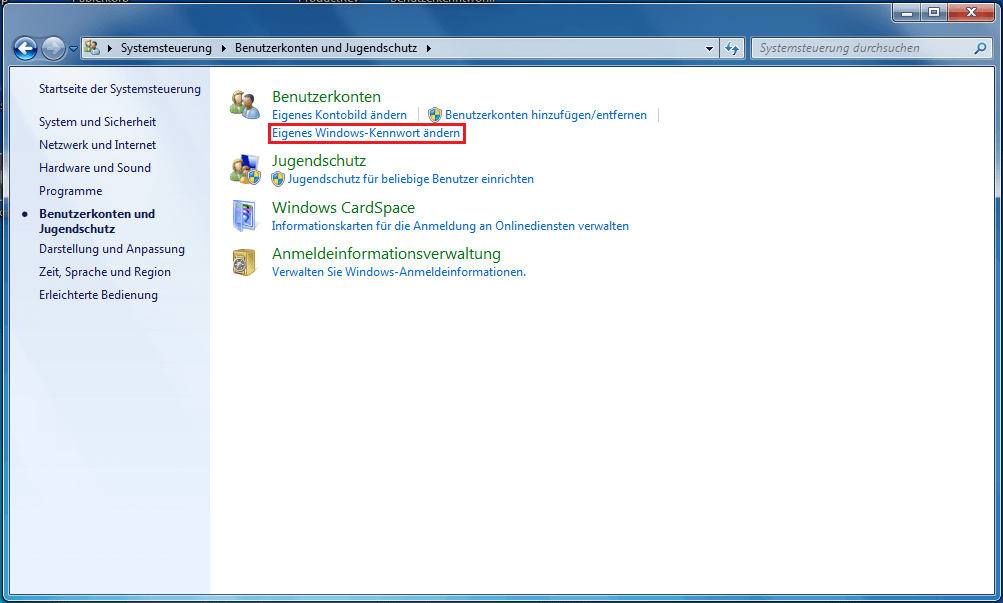Click the search magnifier icon
Image resolution: width=1003 pixels, height=603 pixels.
tap(980, 48)
